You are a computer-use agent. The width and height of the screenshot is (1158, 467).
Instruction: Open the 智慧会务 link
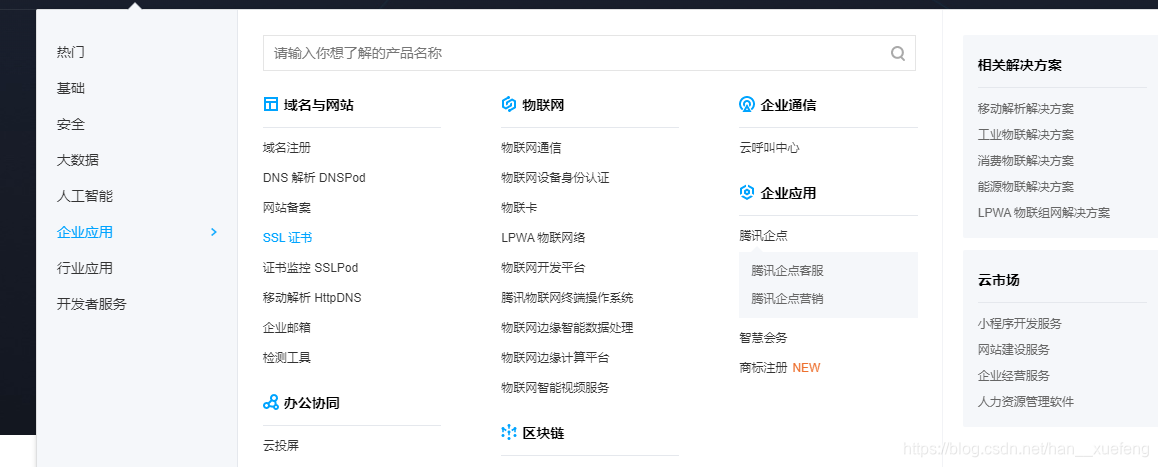point(764,338)
